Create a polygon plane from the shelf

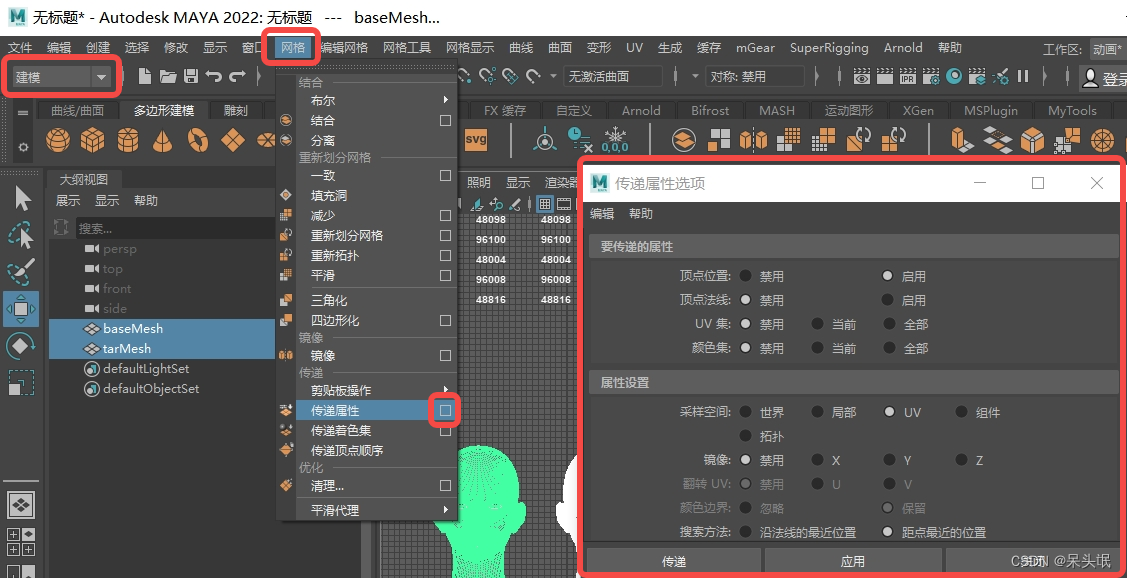coord(233,139)
